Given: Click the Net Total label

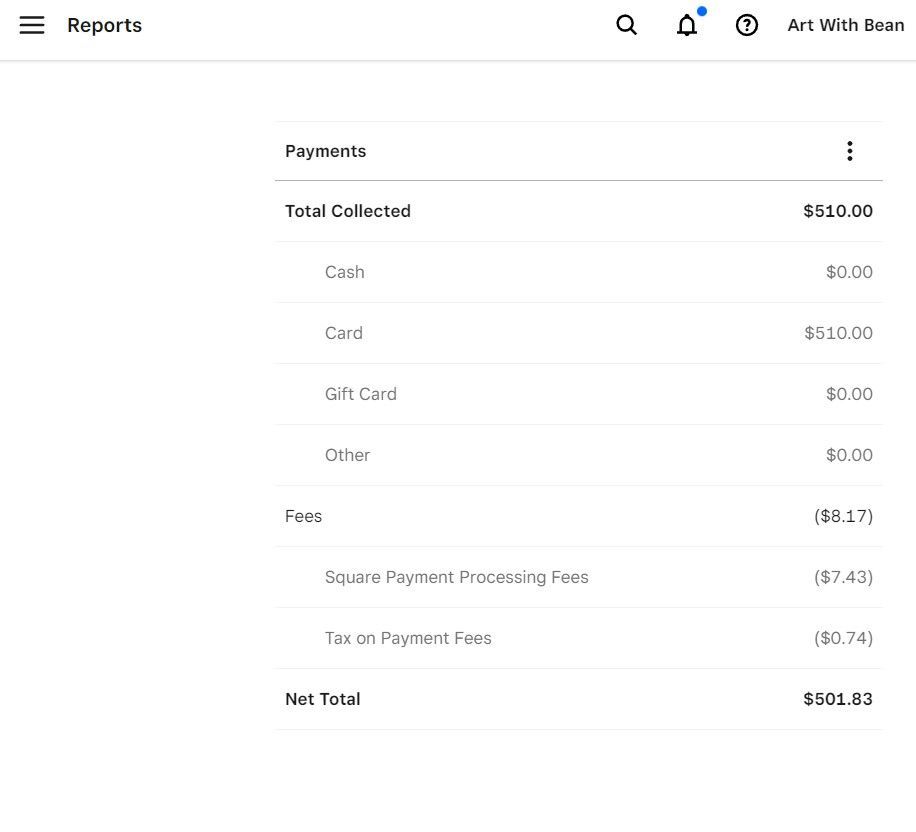Looking at the screenshot, I should click(x=323, y=699).
